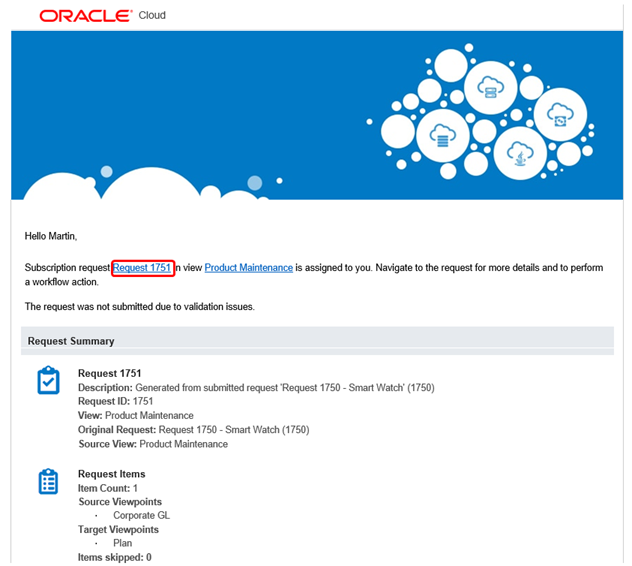Select the 'Request Items' heading
The image size is (632, 566).
pyautogui.click(x=112, y=474)
